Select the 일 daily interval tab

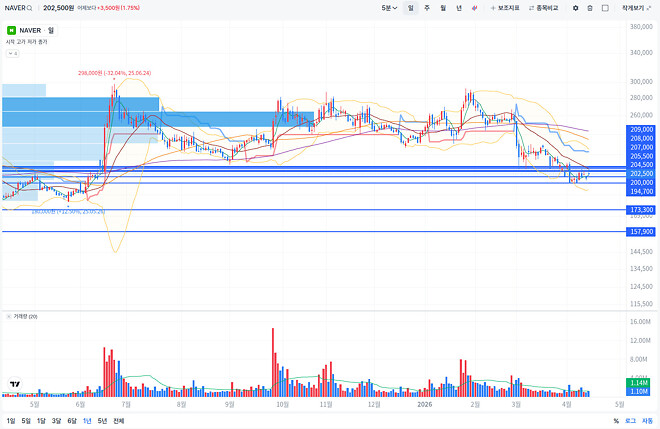coord(410,8)
